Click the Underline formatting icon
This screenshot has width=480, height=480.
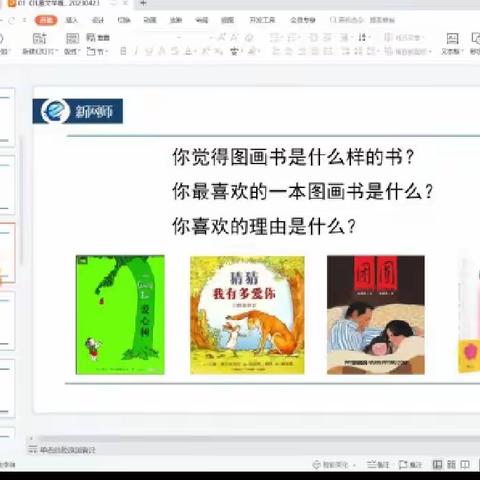[149, 51]
